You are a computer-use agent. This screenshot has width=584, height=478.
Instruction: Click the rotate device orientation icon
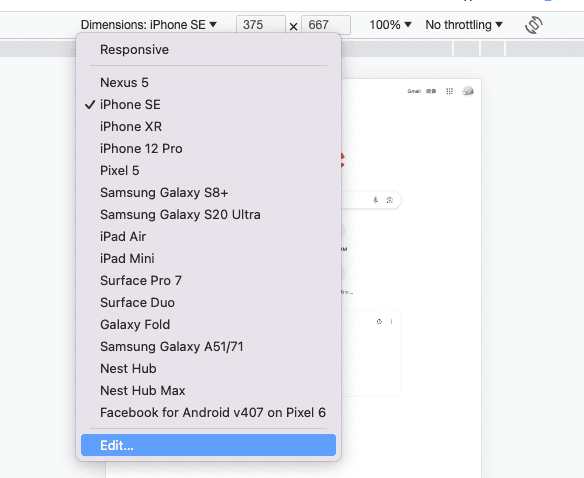point(533,25)
